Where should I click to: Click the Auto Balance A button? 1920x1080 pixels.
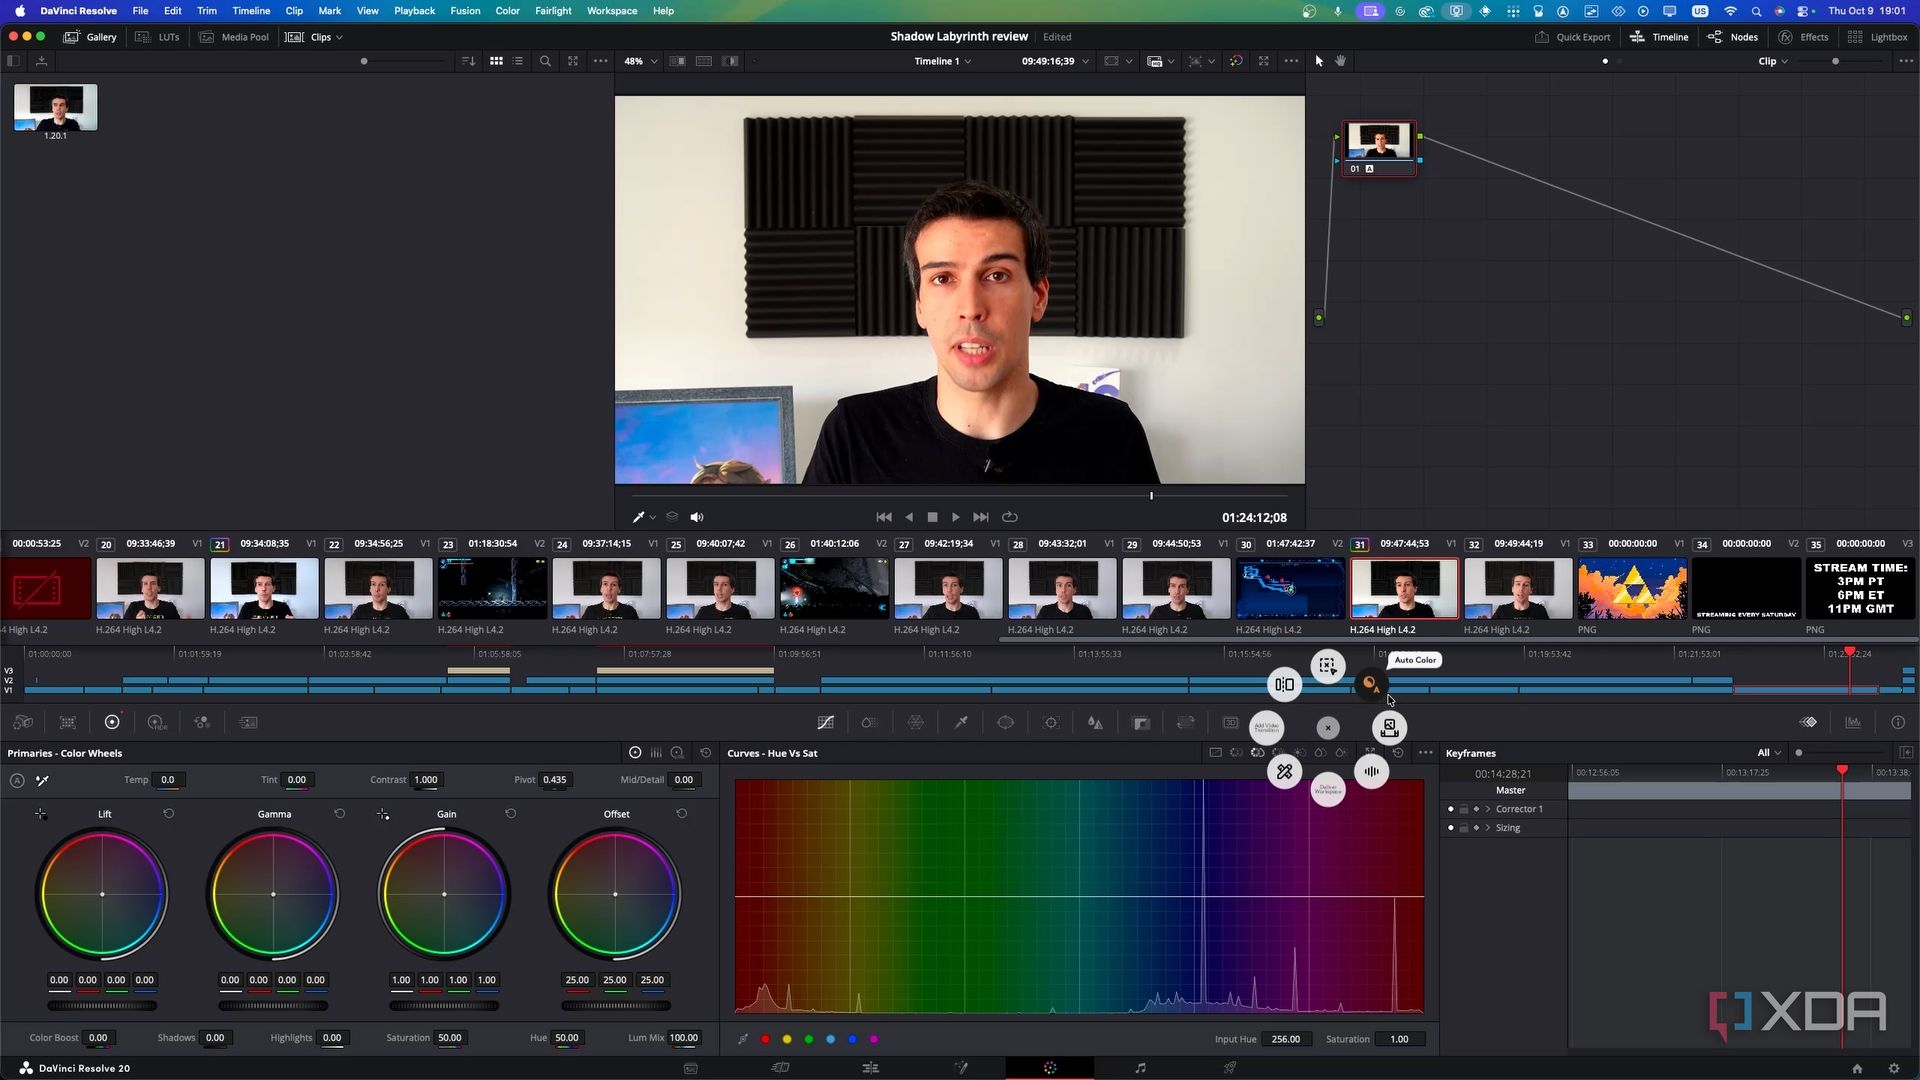(17, 780)
